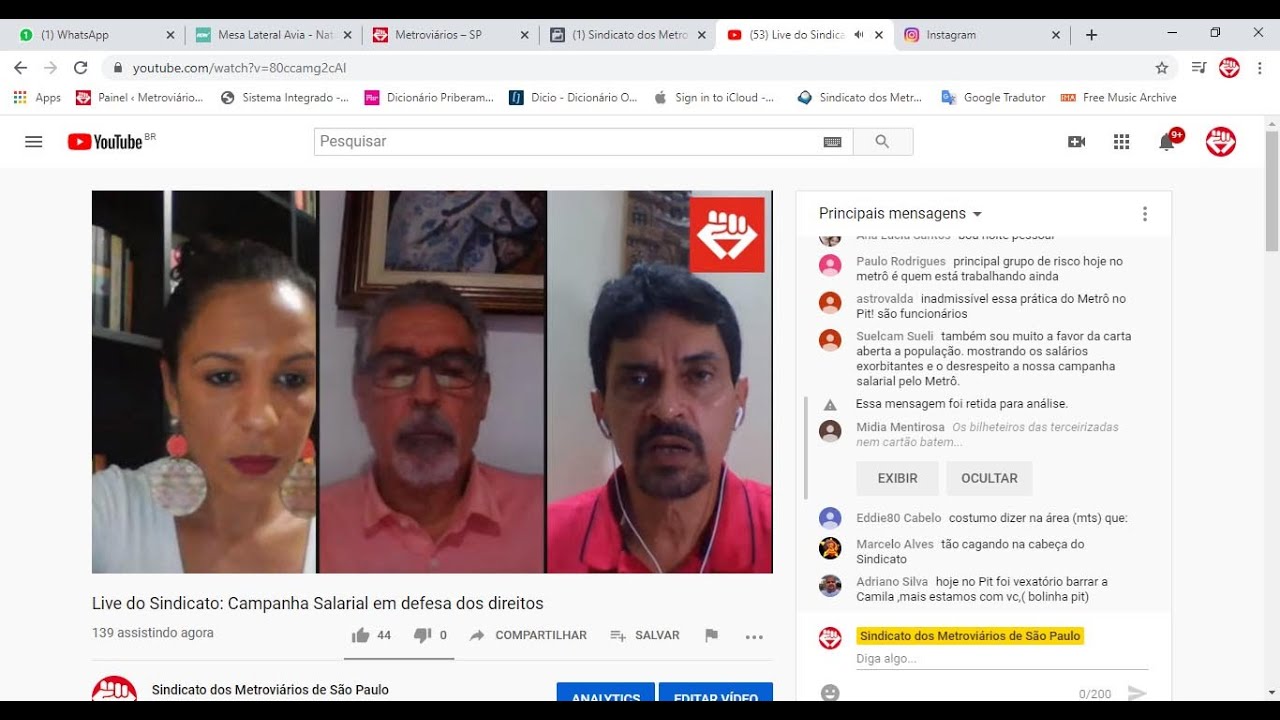This screenshot has width=1280, height=720.
Task: Open the create video camera icon
Action: [x=1076, y=142]
